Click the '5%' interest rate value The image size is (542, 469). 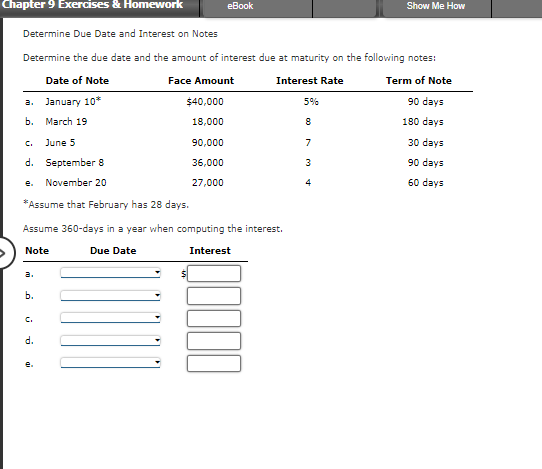pos(311,102)
